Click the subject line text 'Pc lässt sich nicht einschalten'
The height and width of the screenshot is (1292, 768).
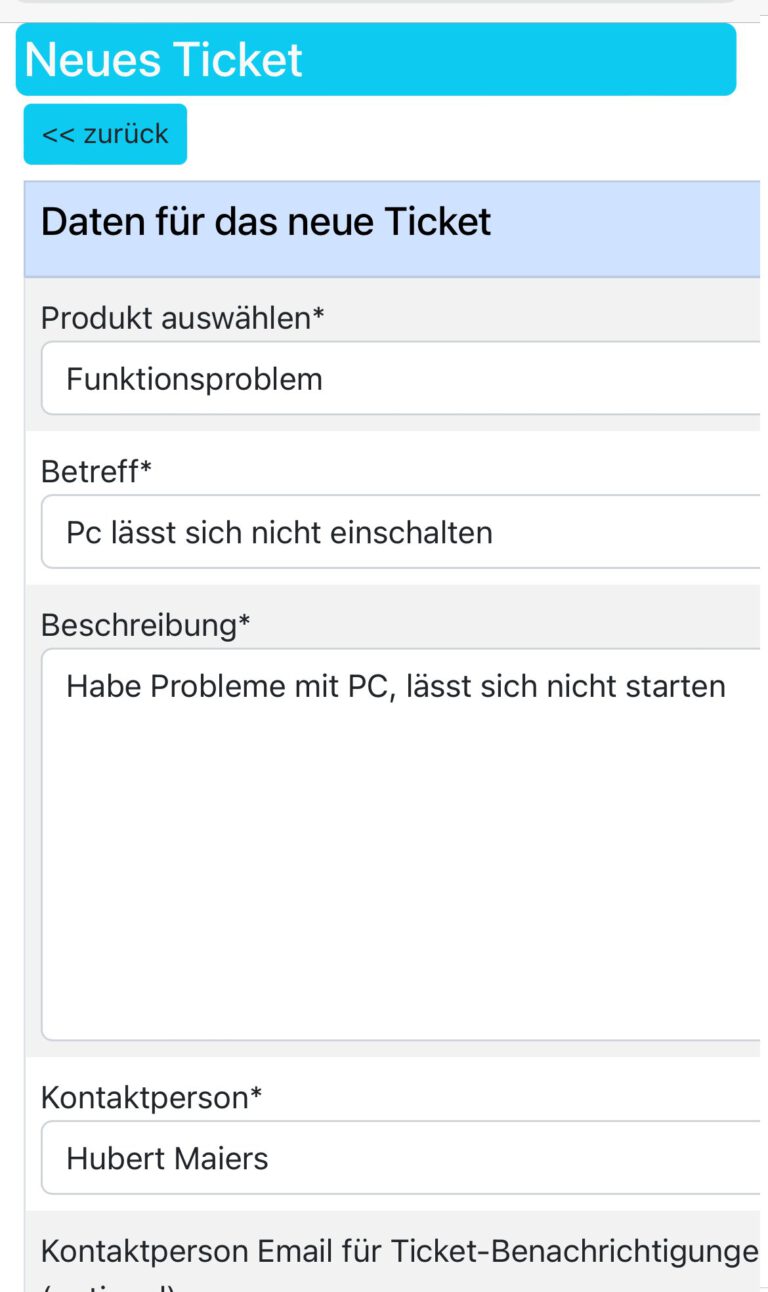pyautogui.click(x=279, y=532)
